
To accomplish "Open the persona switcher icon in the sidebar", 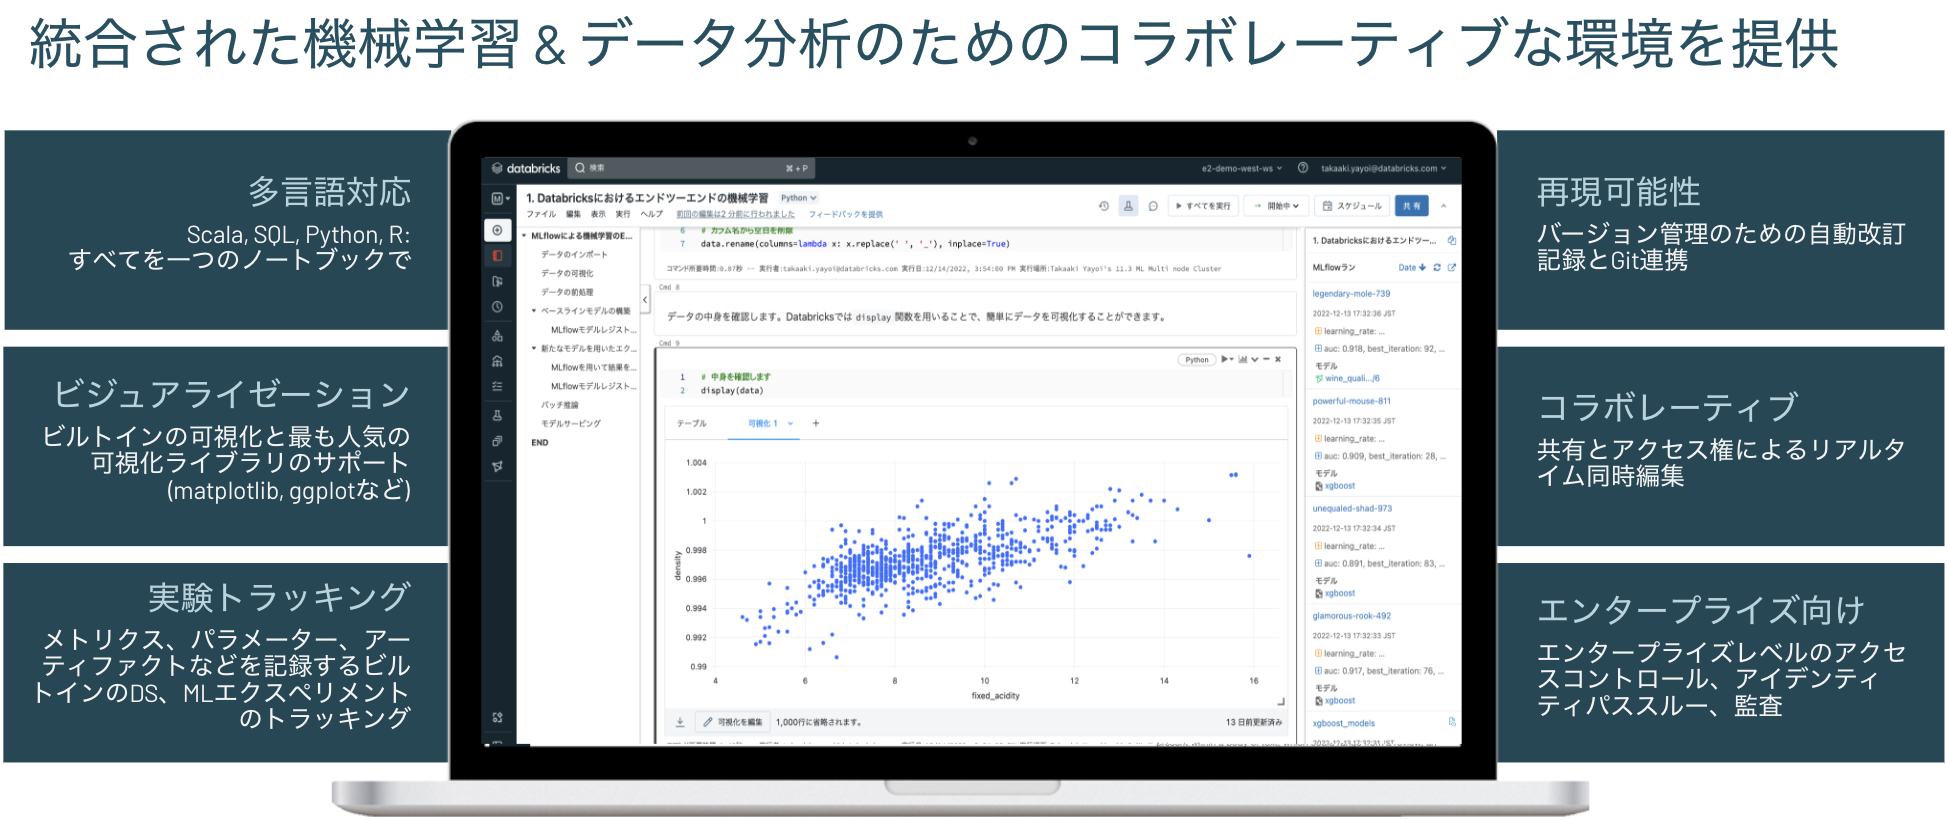I will tap(500, 199).
